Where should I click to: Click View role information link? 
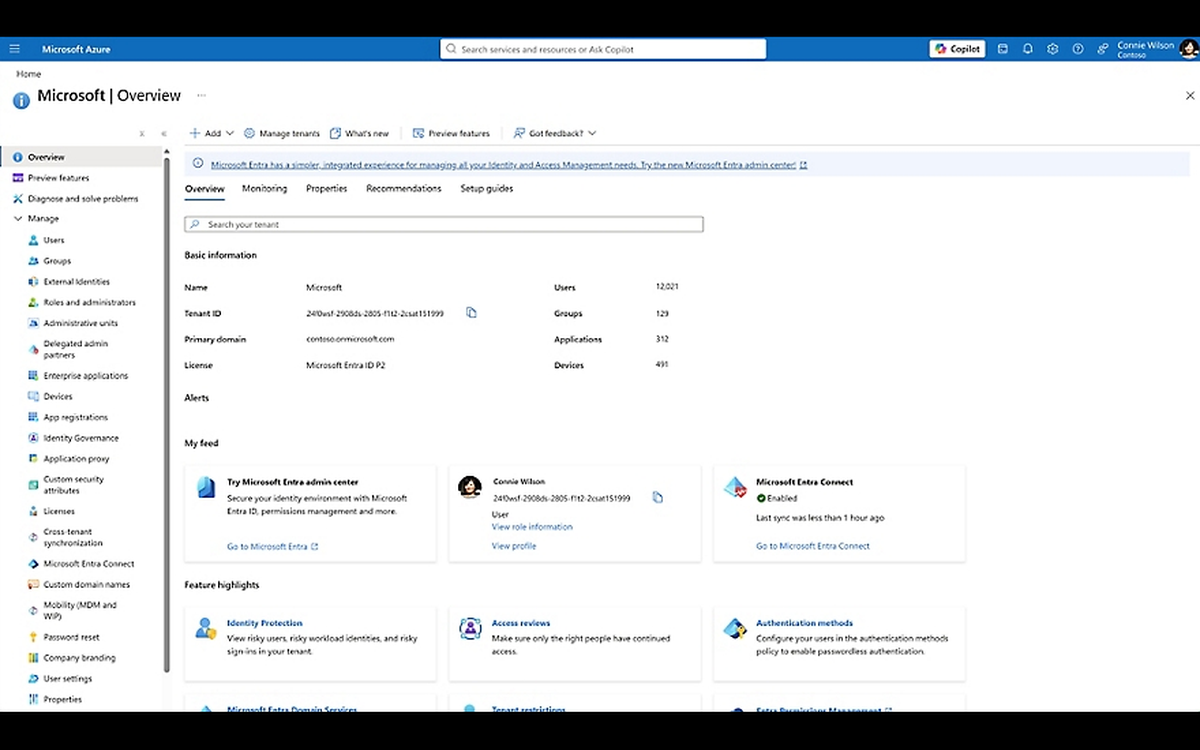(532, 527)
